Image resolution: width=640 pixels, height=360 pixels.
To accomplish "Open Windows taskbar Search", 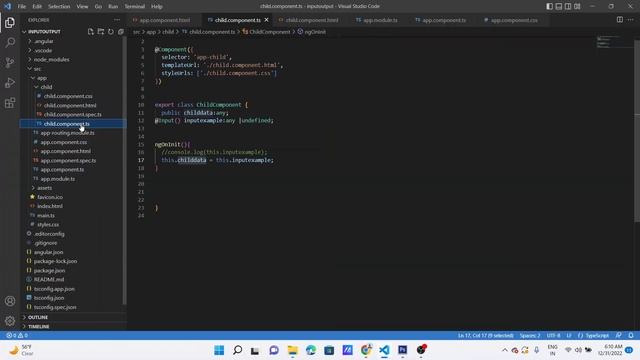I will point(237,350).
